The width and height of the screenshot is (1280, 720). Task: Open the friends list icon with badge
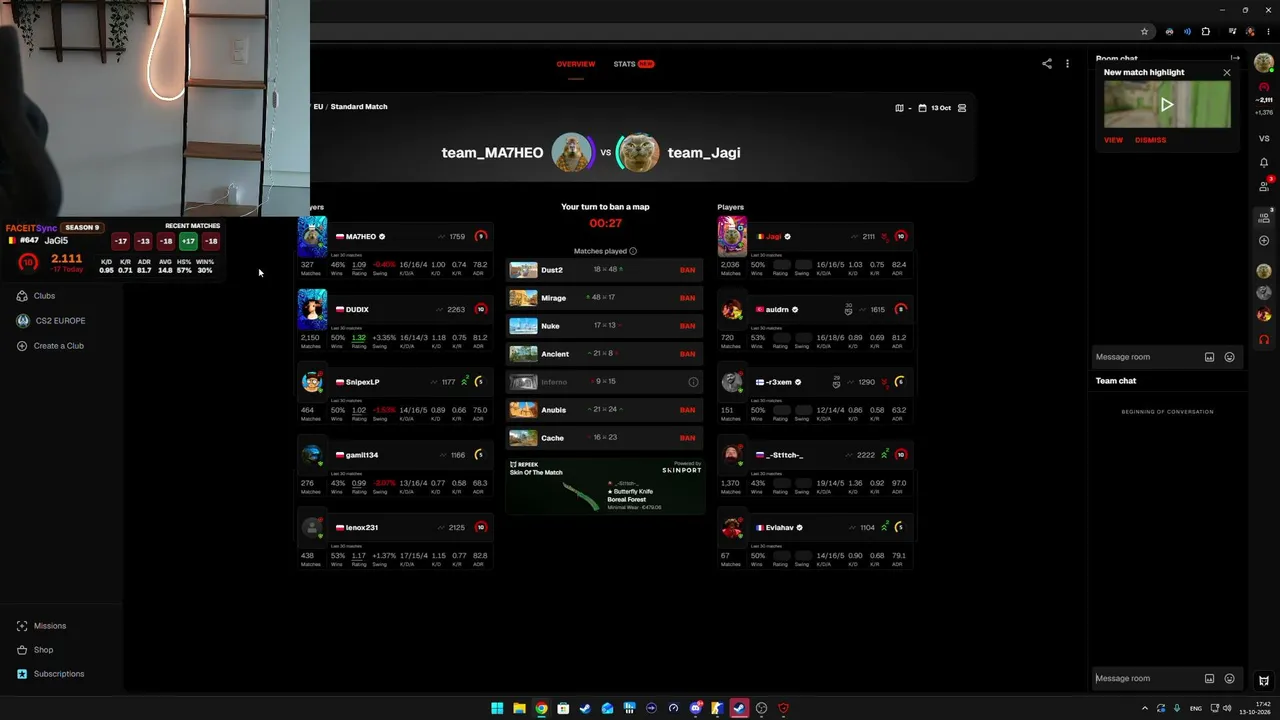point(1264,184)
